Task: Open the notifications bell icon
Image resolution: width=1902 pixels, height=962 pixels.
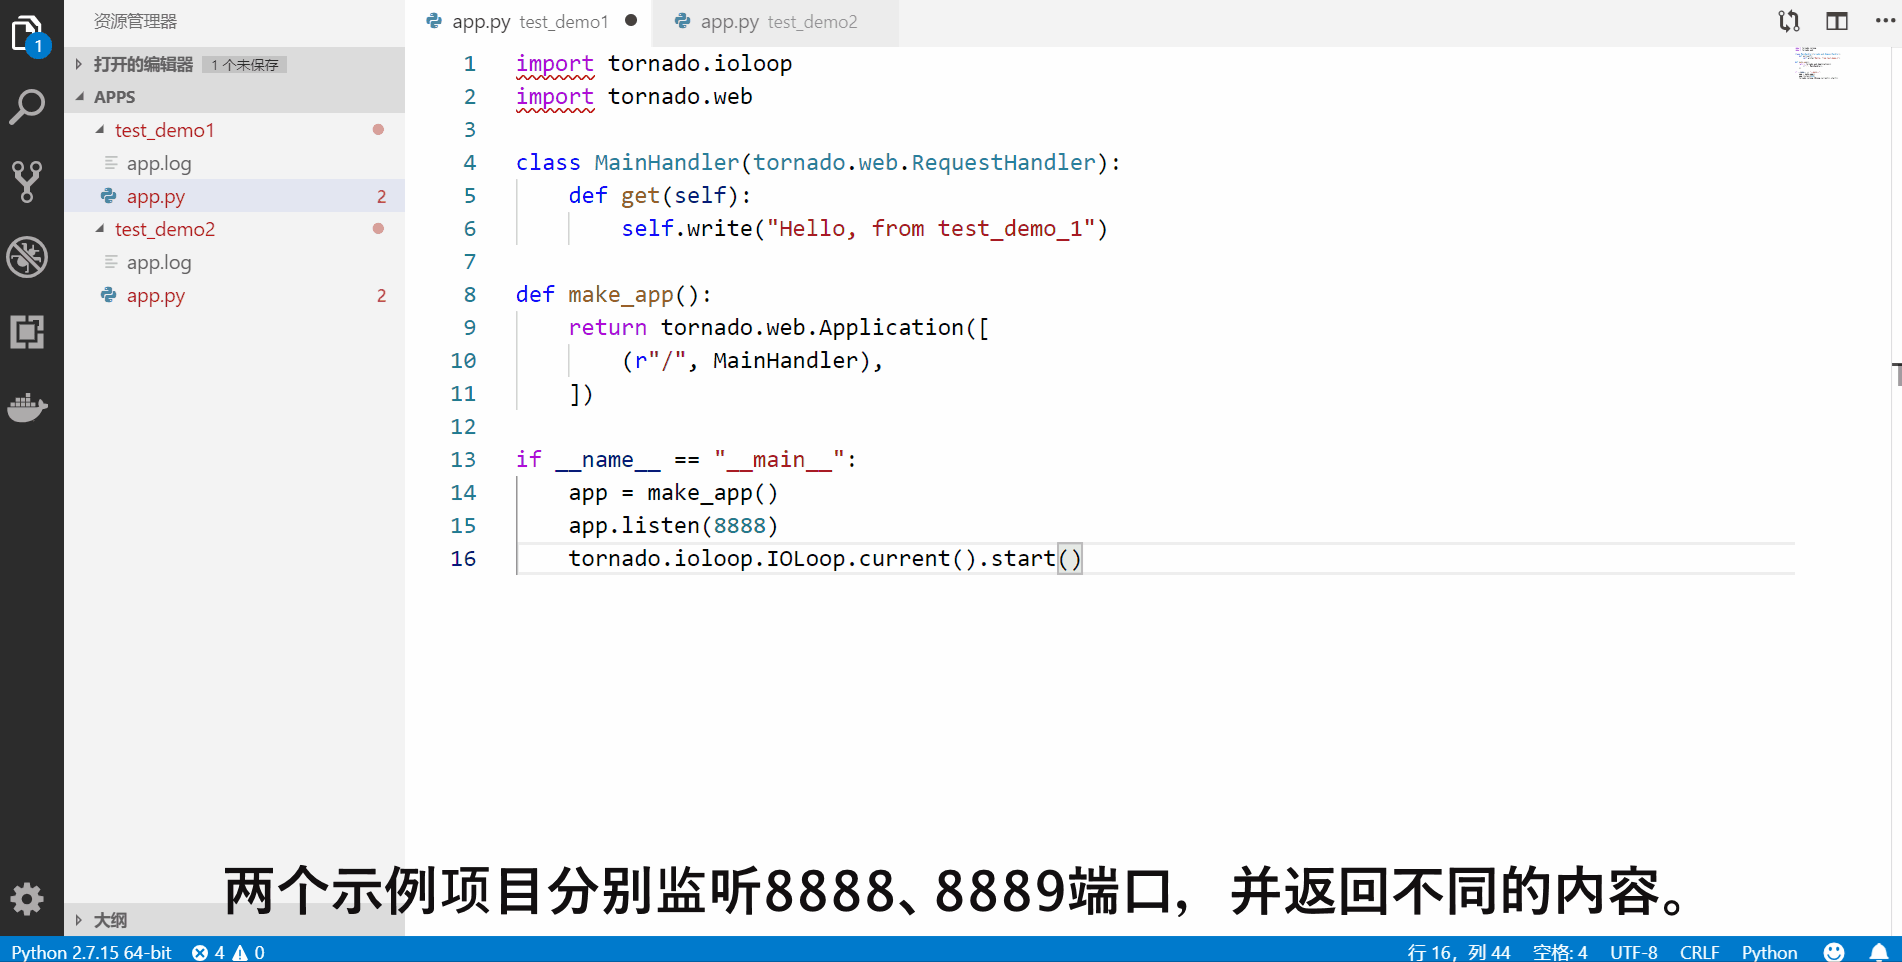Action: (x=1879, y=952)
